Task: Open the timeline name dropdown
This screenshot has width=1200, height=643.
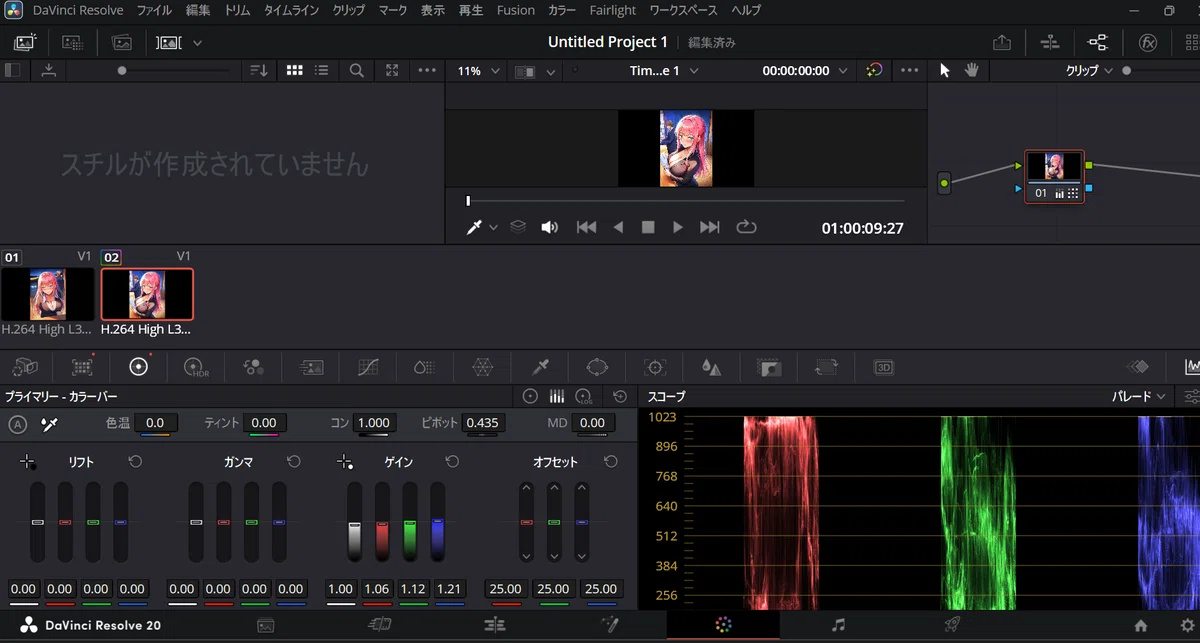Action: pyautogui.click(x=664, y=71)
